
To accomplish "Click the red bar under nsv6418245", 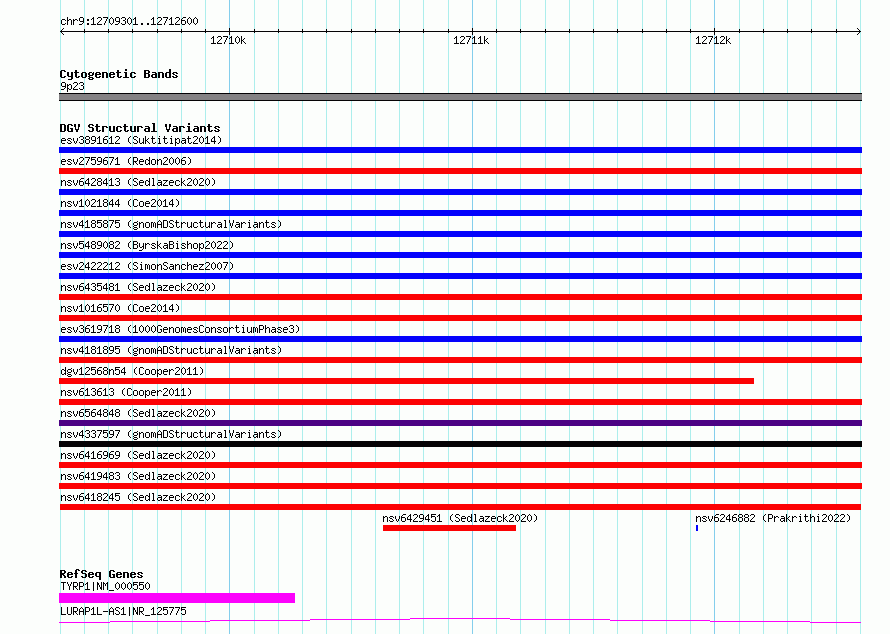I will tap(460, 507).
